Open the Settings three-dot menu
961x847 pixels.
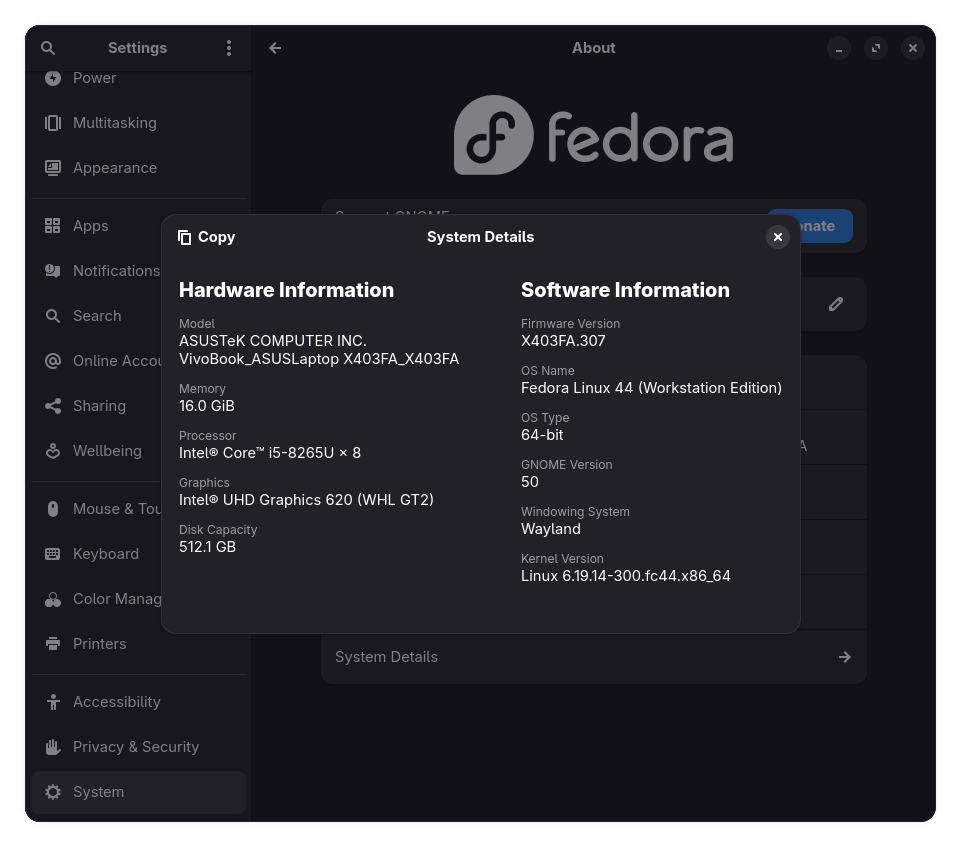[x=229, y=48]
